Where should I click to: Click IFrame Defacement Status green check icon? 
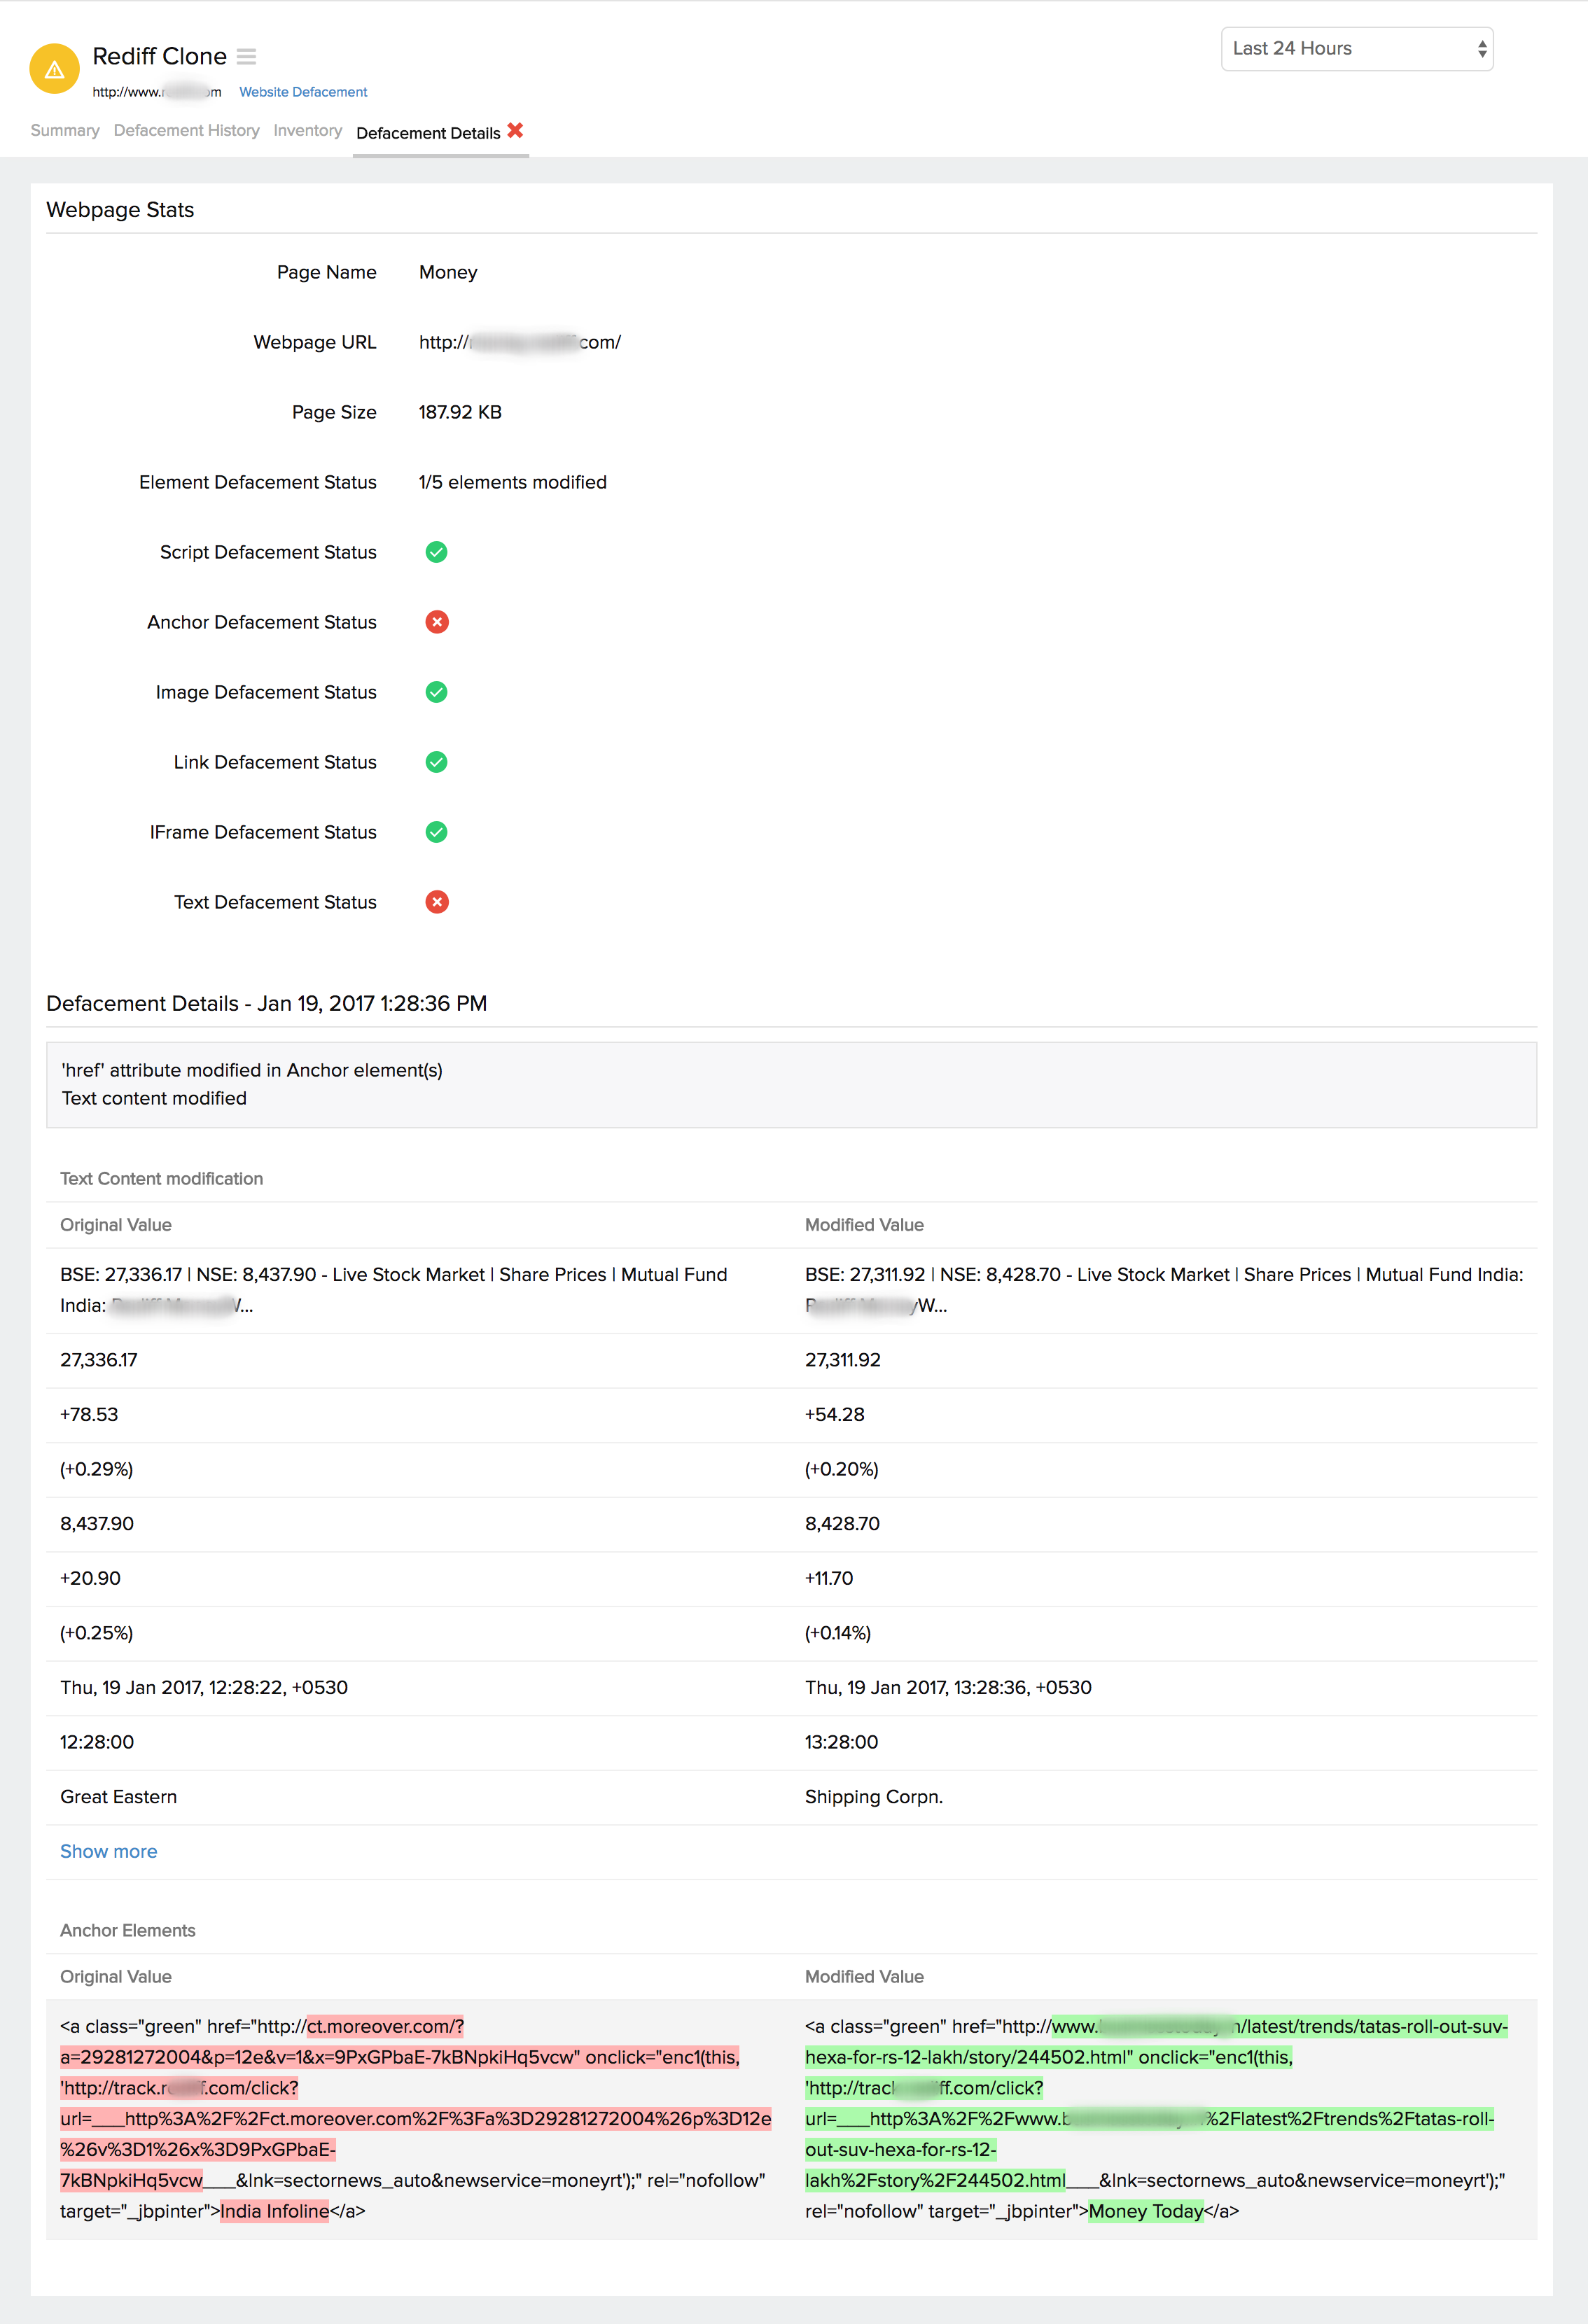(436, 832)
